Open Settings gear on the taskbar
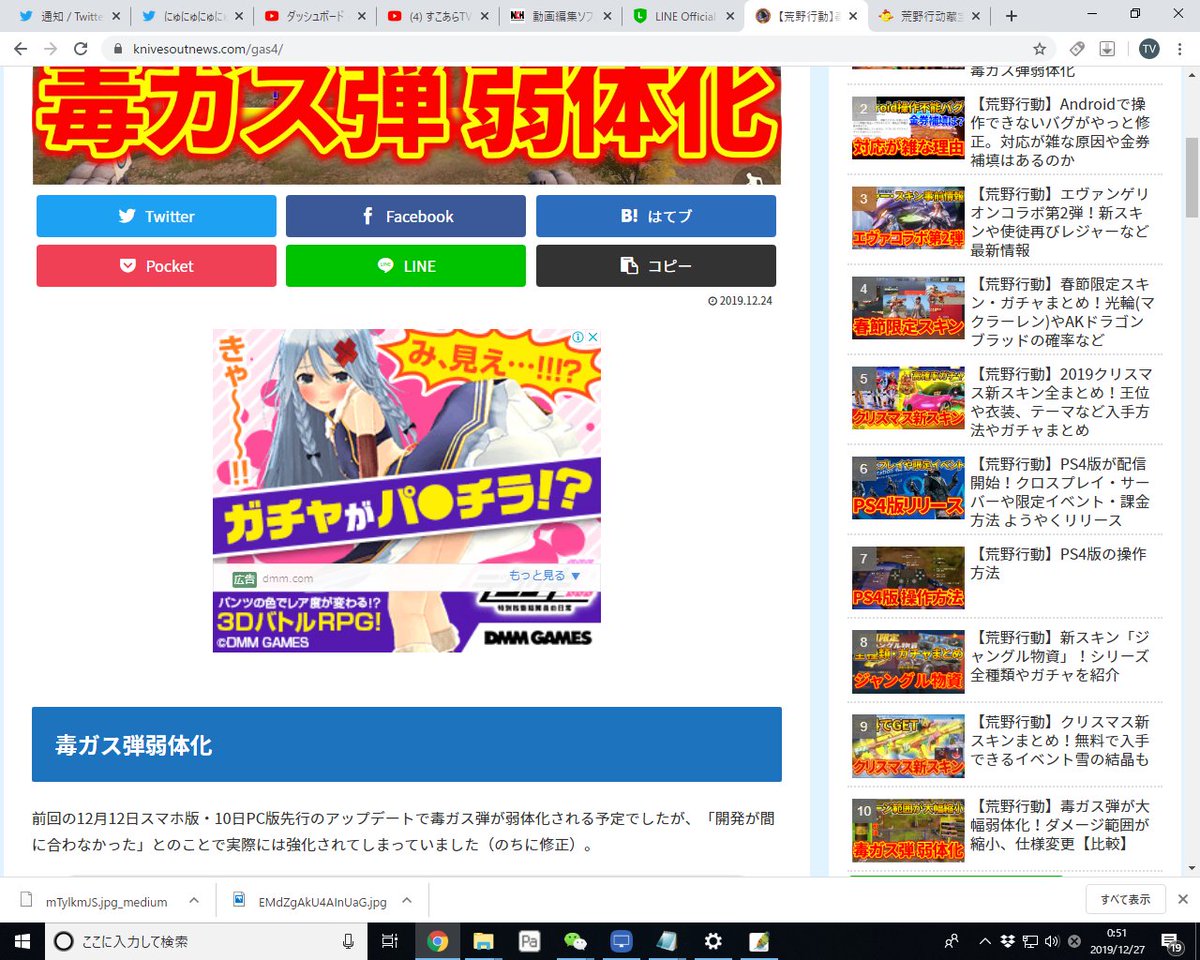 click(713, 941)
